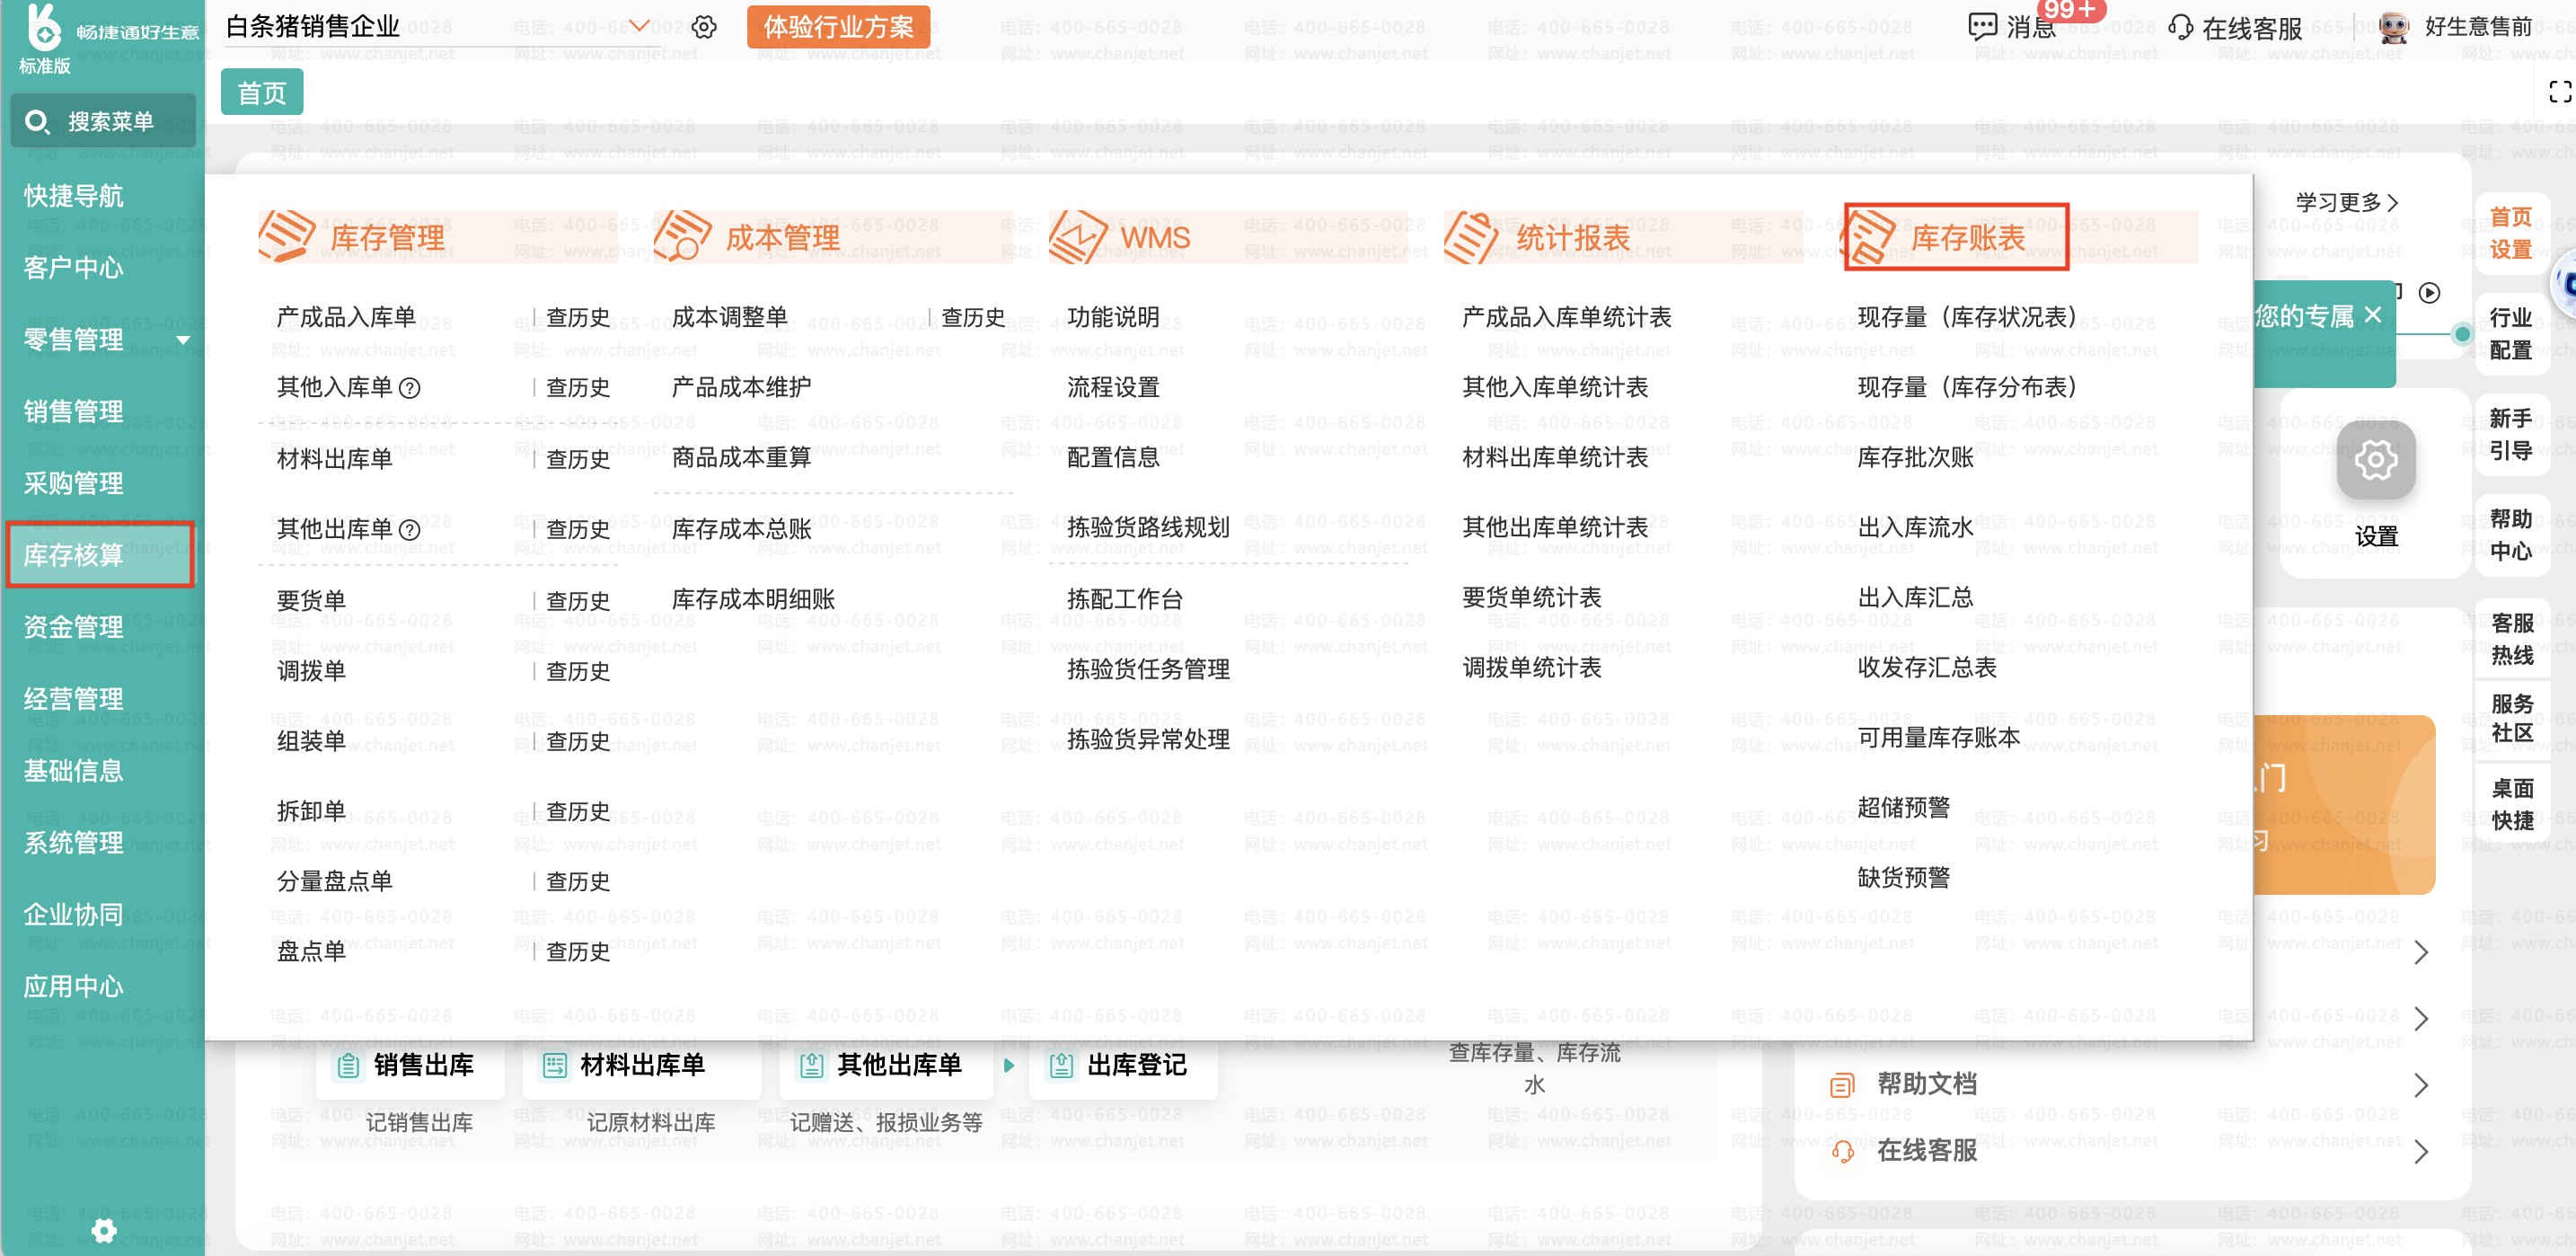Open 服务社区 in right panel
This screenshot has height=1256, width=2576.
coord(2512,718)
